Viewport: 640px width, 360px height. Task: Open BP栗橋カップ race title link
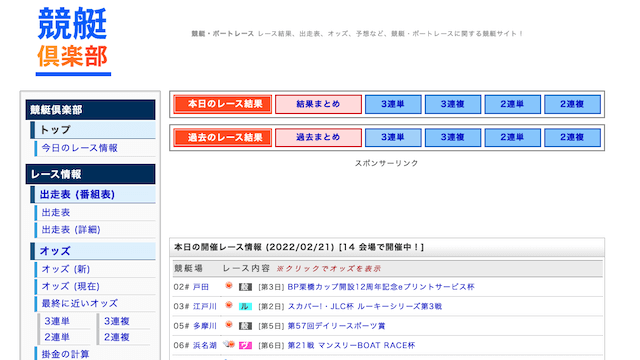coord(381,287)
